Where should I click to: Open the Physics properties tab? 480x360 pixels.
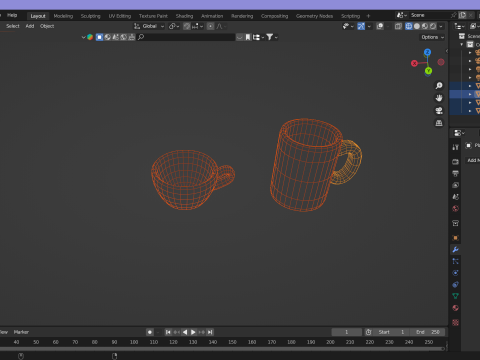pyautogui.click(x=455, y=273)
